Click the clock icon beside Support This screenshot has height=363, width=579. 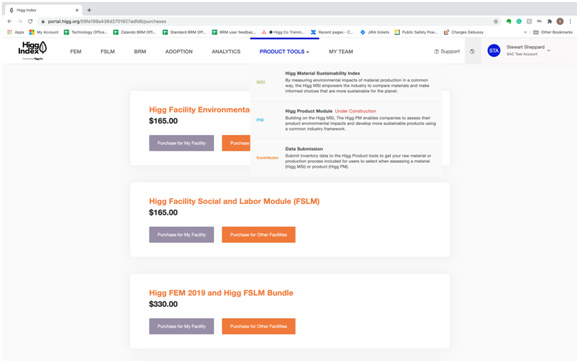tap(472, 51)
